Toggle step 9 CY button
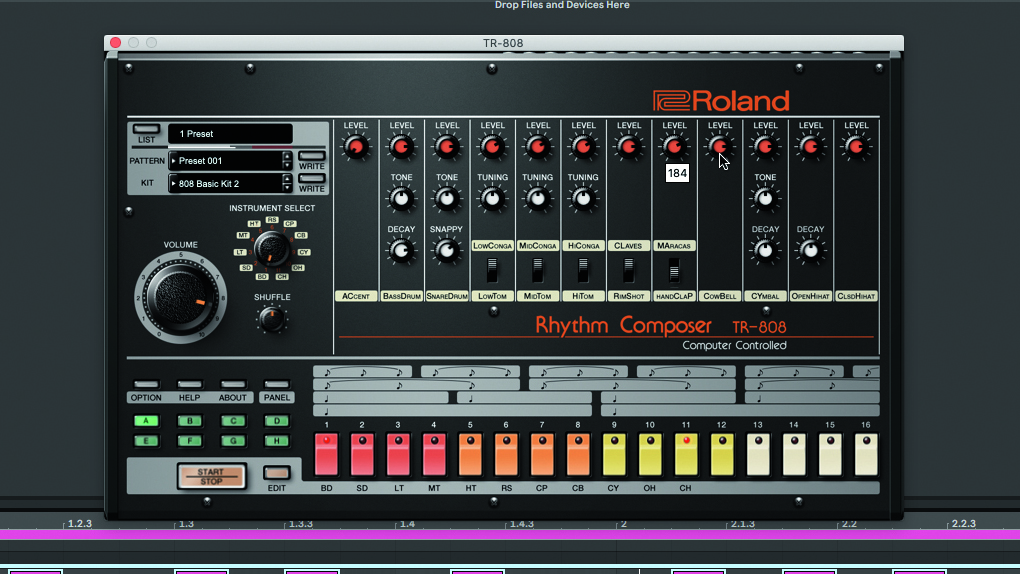The width and height of the screenshot is (1020, 574). click(614, 454)
